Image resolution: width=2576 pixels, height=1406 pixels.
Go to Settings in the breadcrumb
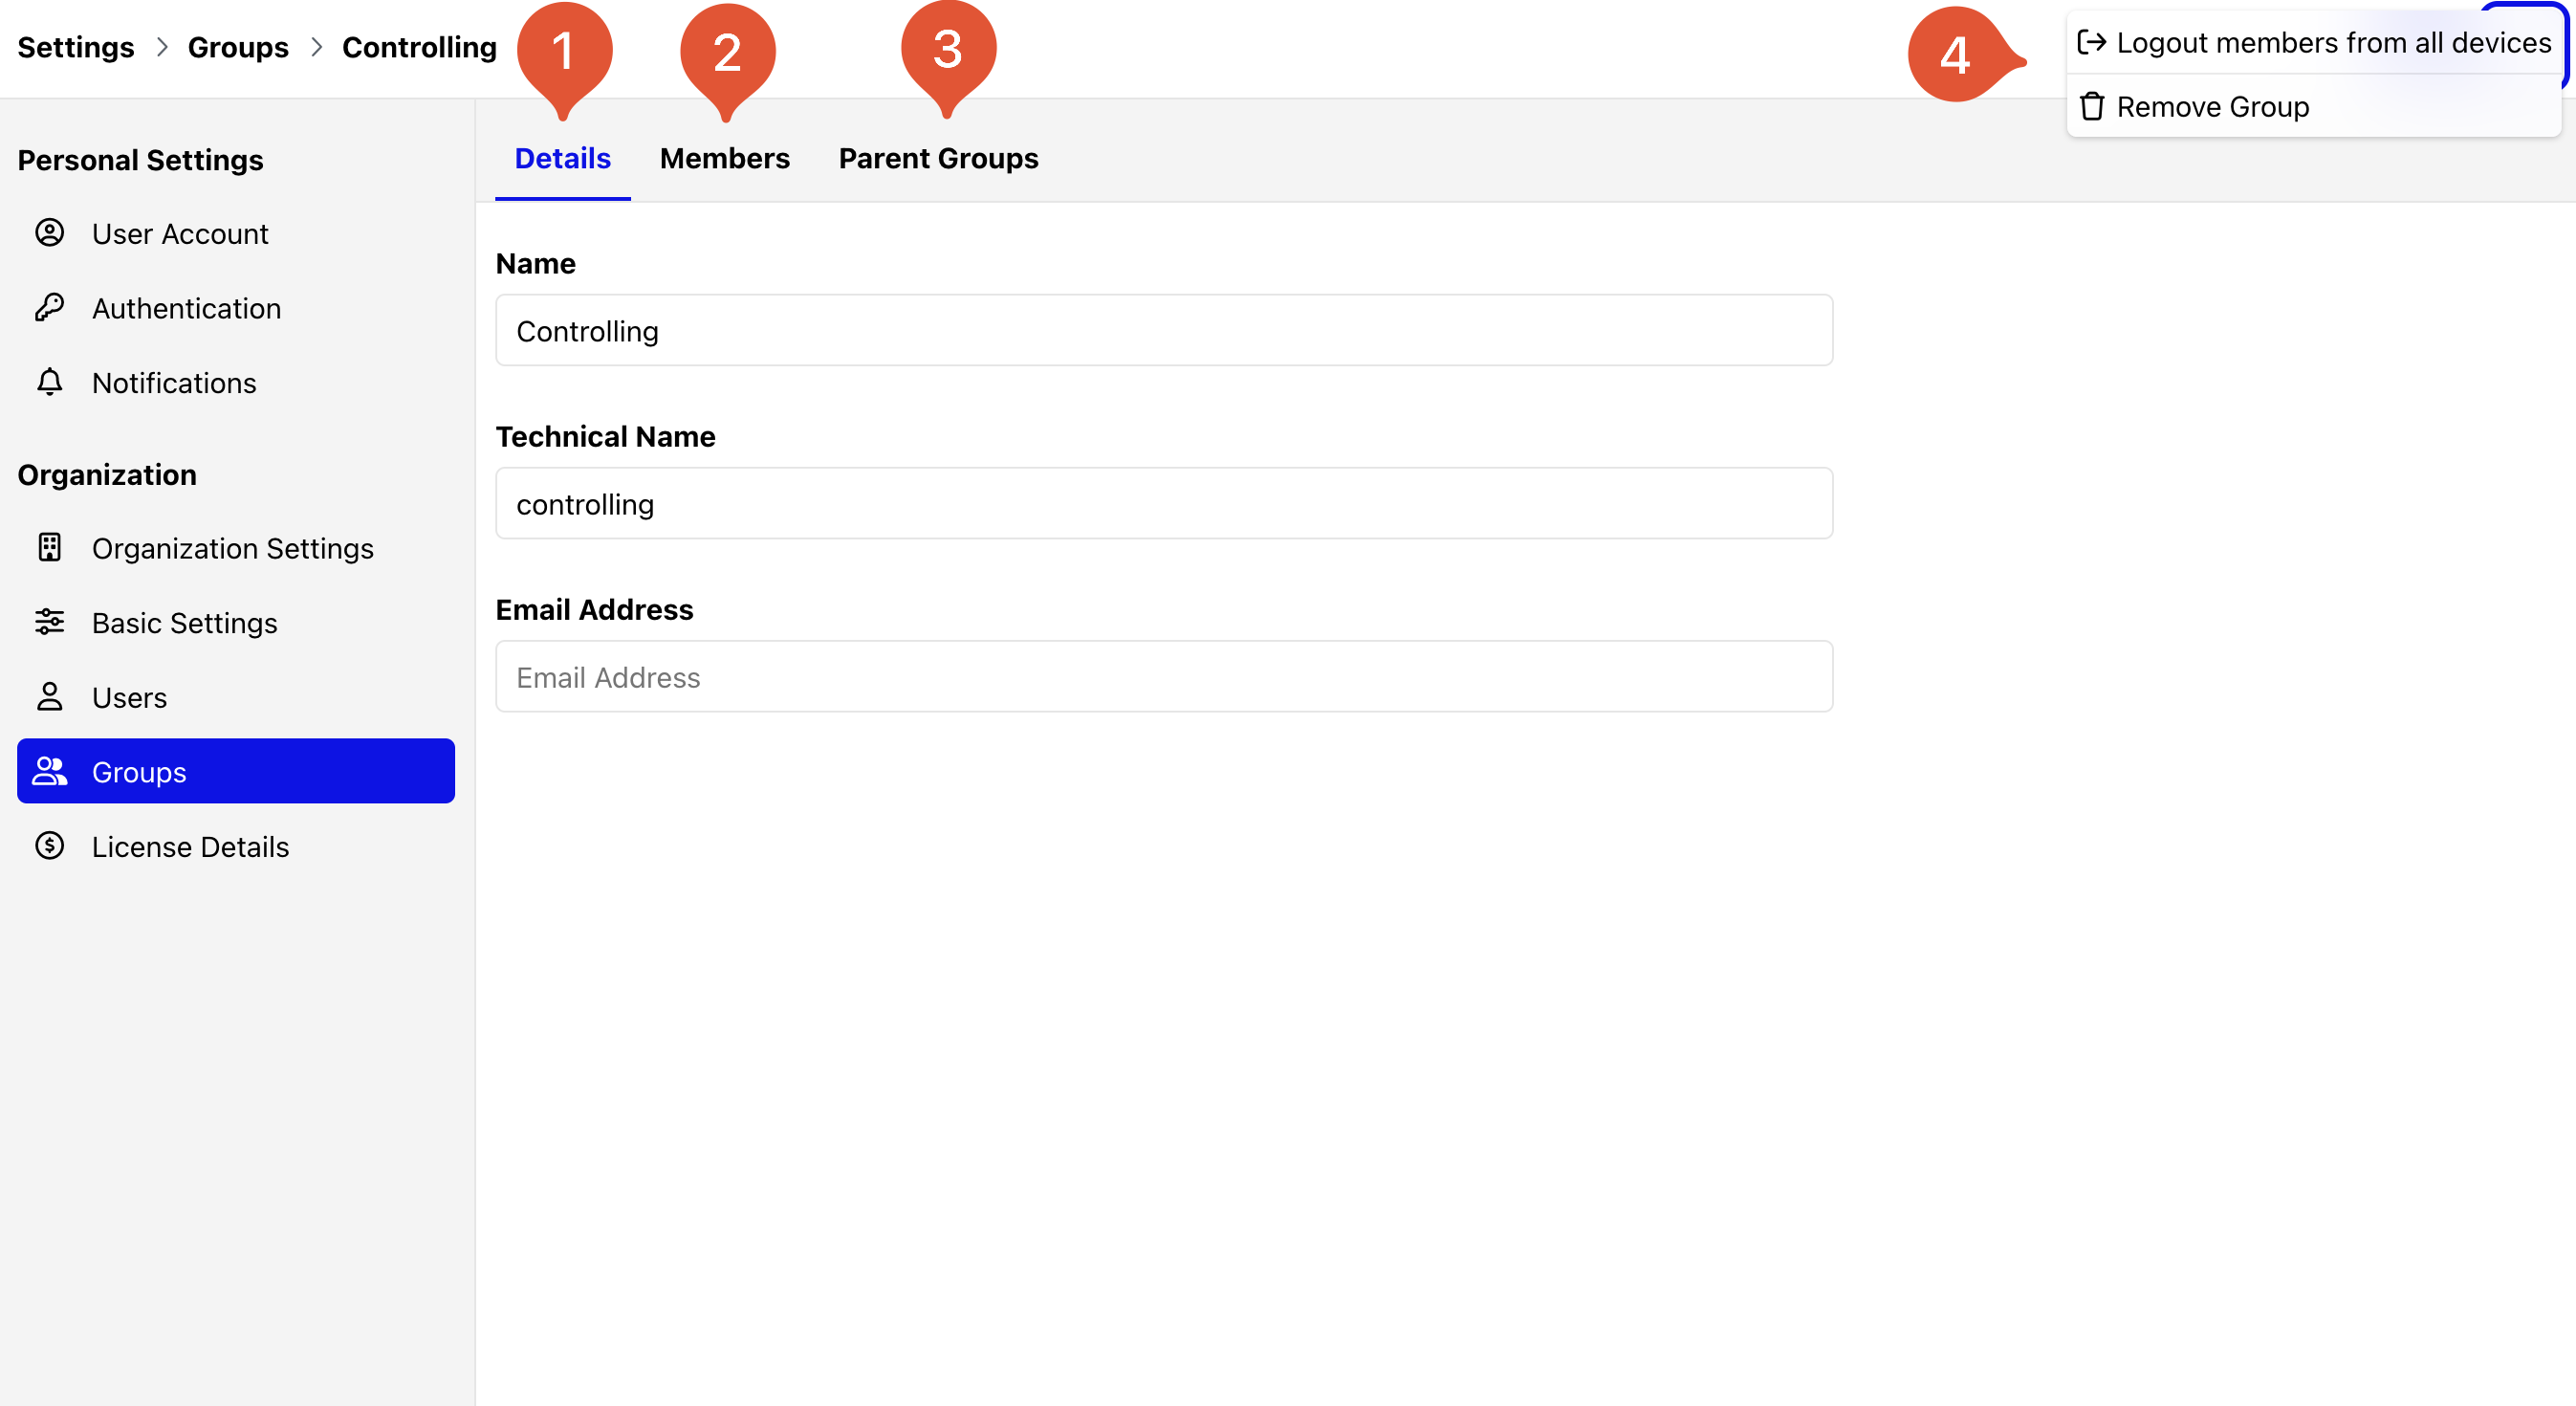tap(76, 47)
